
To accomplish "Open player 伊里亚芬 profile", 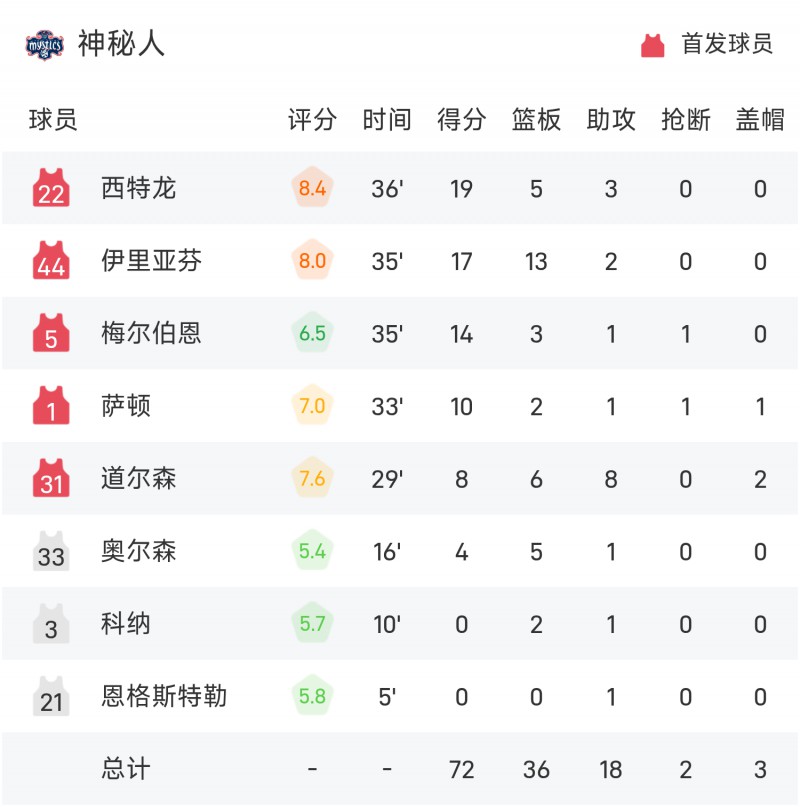I will click(x=151, y=260).
